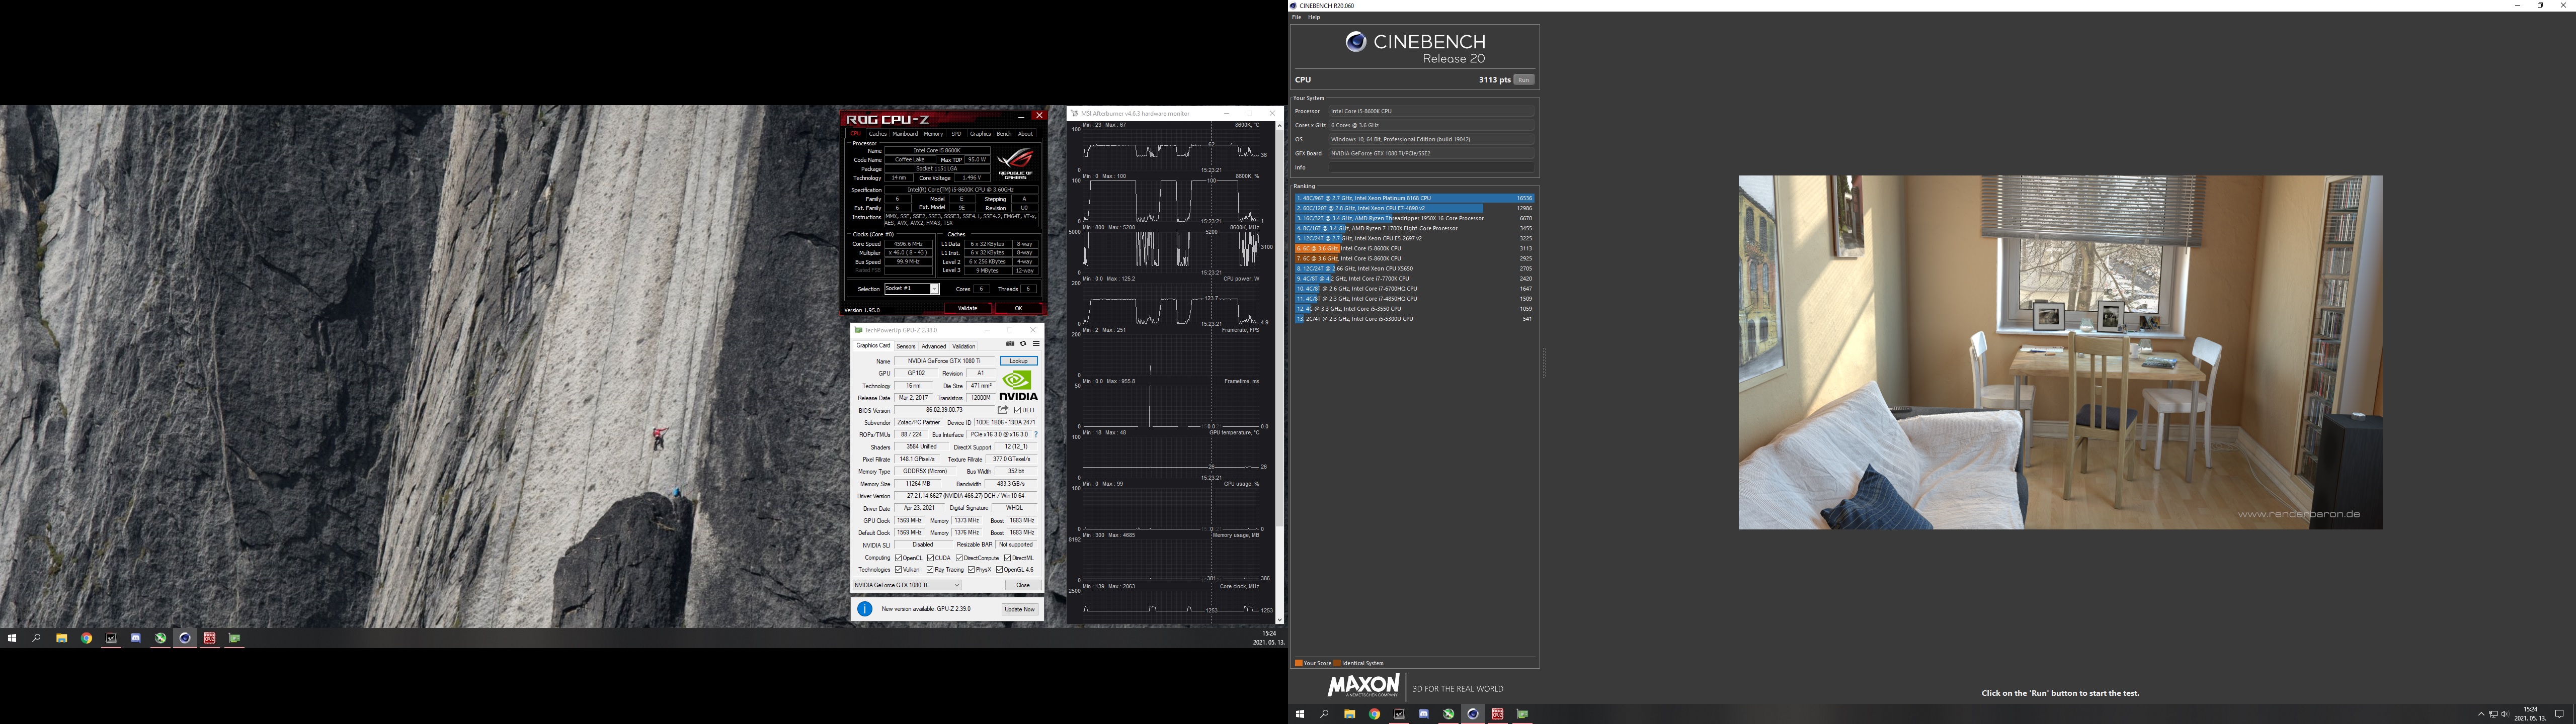
Task: Click the Info input field in Cinebench
Action: point(1431,167)
